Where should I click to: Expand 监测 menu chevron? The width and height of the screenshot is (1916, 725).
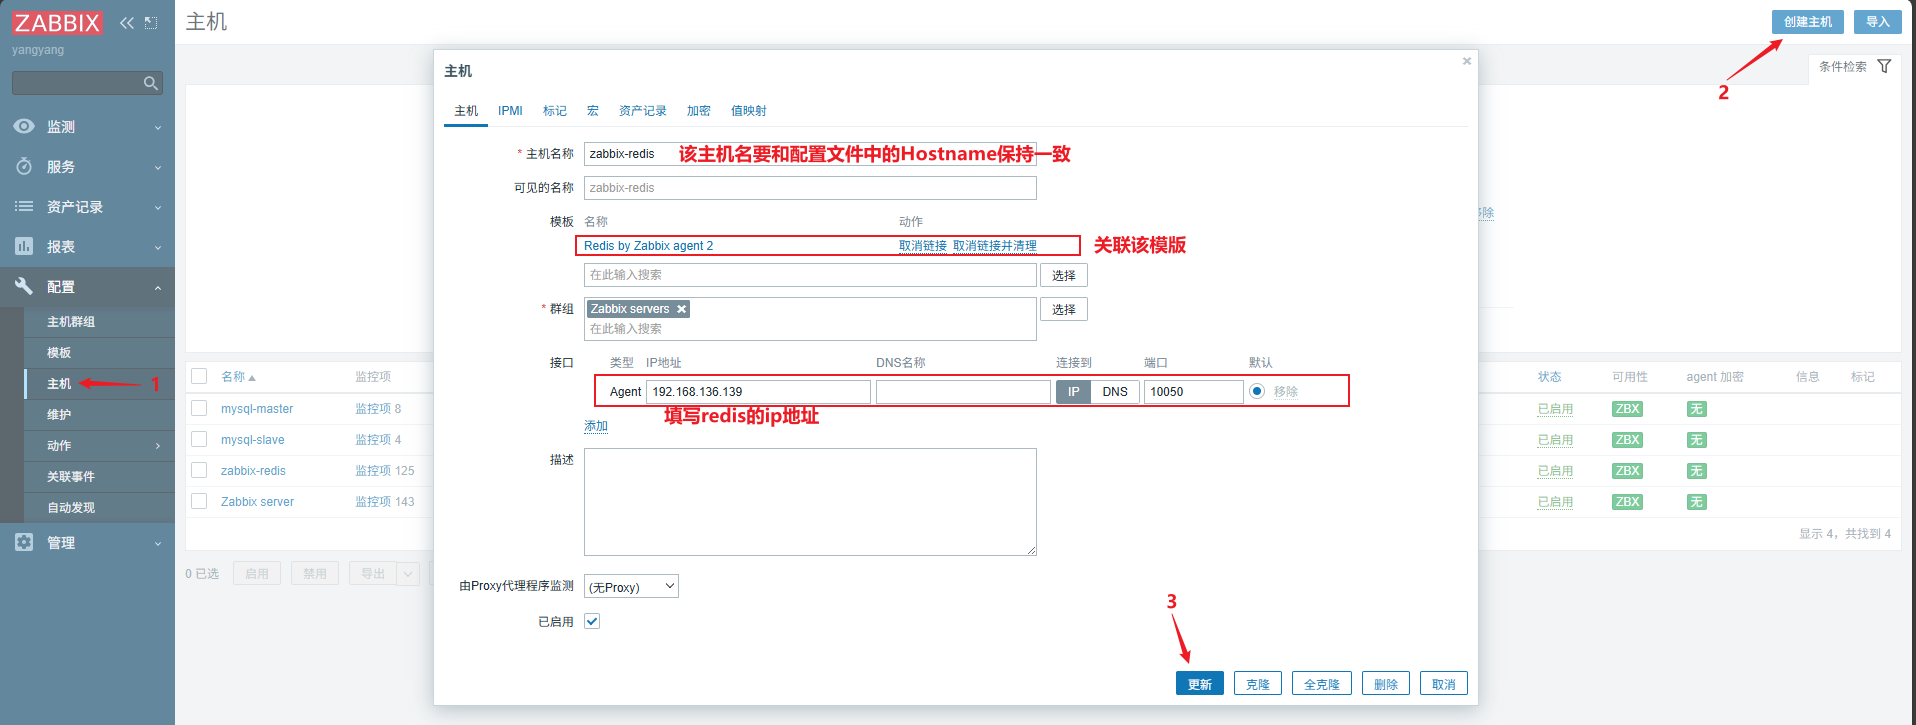click(158, 127)
